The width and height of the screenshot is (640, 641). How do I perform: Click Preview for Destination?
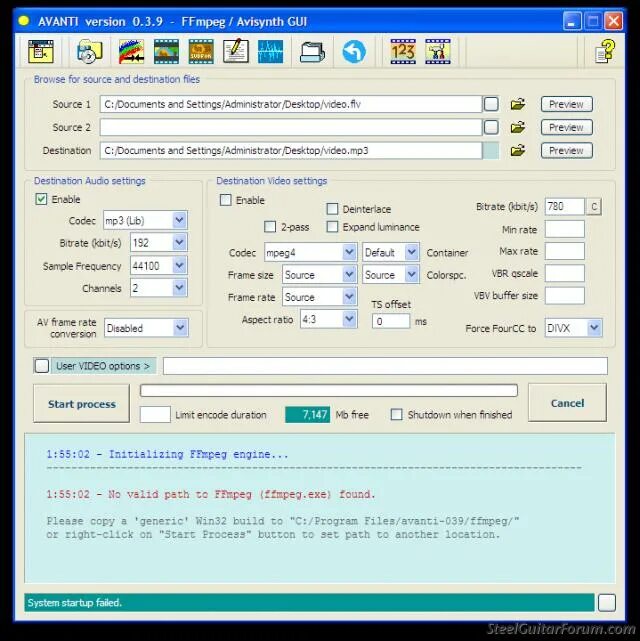(566, 150)
